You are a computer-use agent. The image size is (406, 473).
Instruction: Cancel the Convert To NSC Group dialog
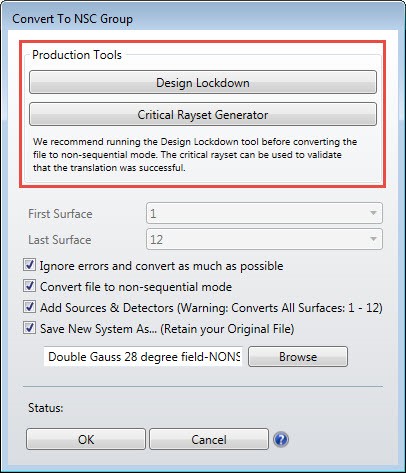(x=209, y=439)
